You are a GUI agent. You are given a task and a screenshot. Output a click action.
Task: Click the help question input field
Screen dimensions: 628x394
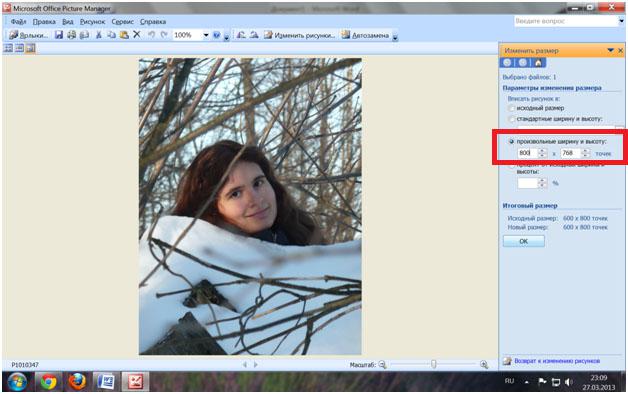[566, 21]
